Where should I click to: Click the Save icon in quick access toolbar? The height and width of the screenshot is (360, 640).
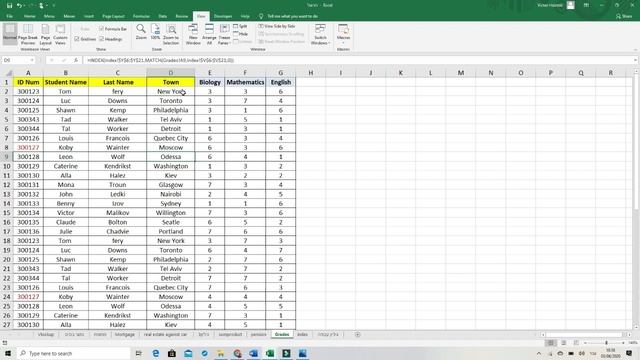click(x=9, y=5)
